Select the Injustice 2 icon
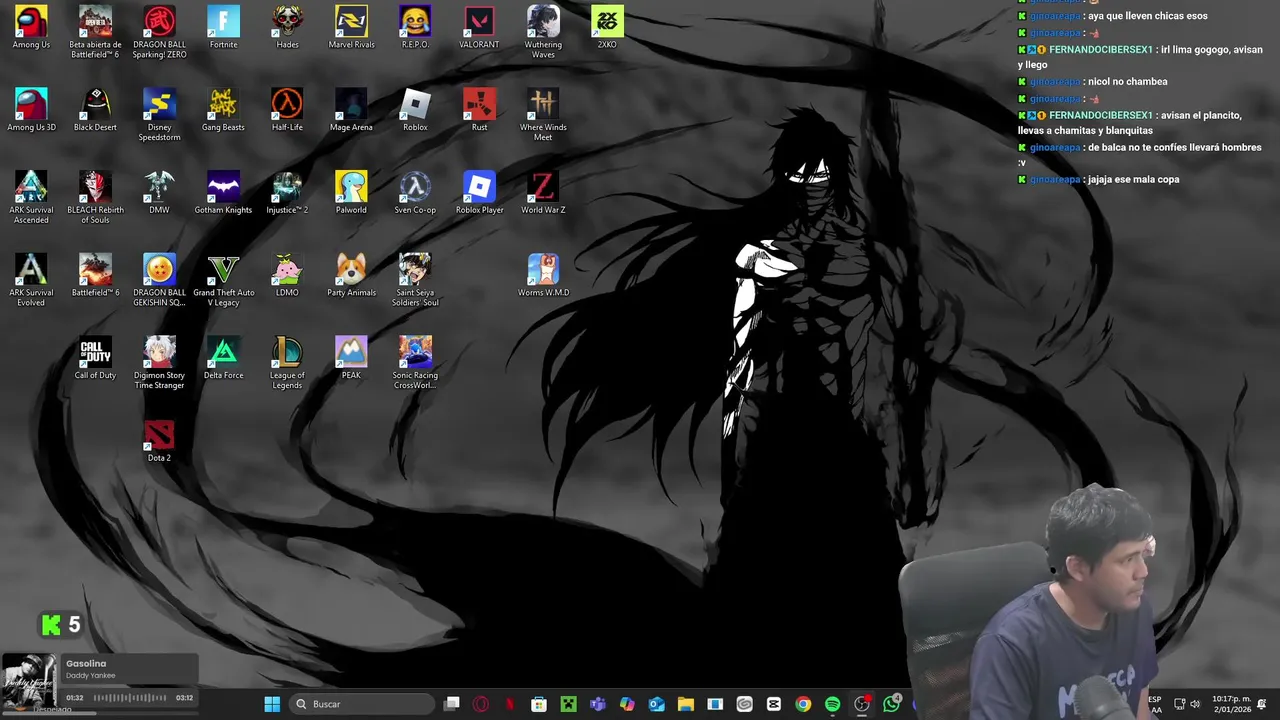 287,193
